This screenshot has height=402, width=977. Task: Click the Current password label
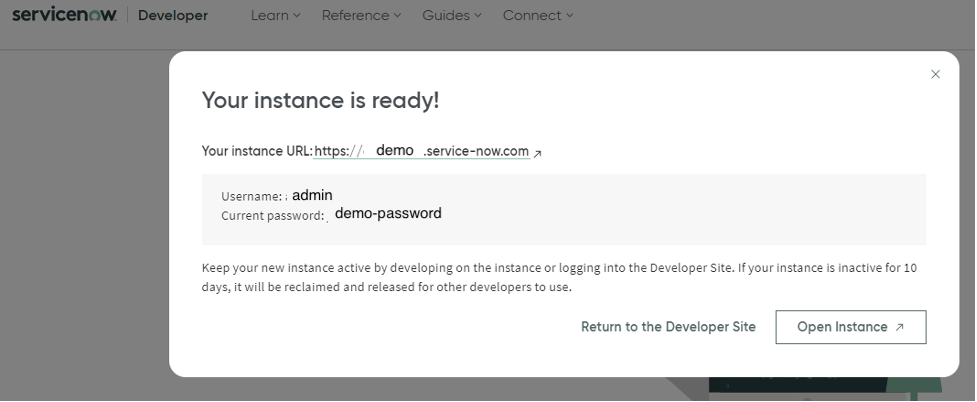tap(273, 216)
